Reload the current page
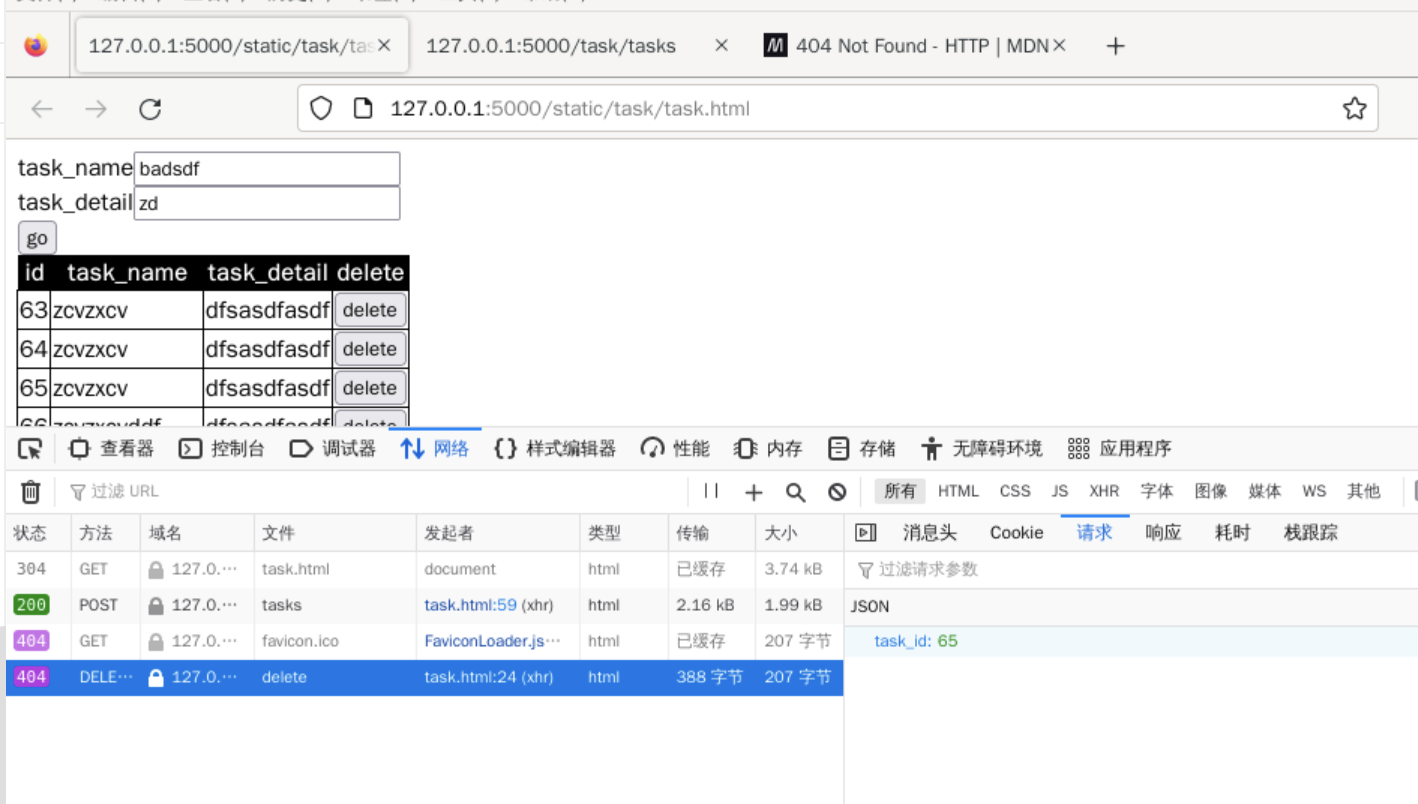Screen dimensions: 1418x804 point(150,109)
